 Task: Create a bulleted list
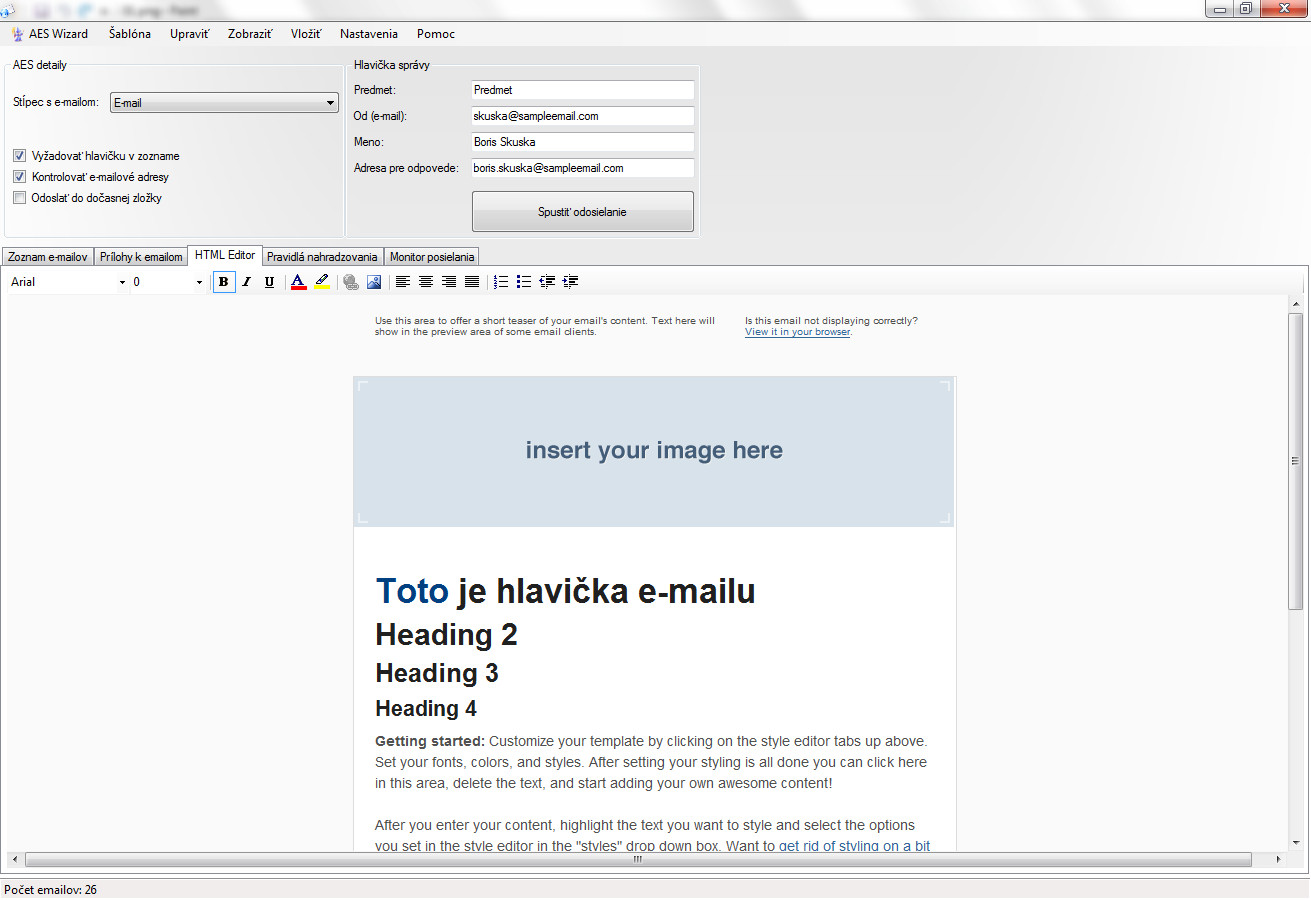(524, 282)
